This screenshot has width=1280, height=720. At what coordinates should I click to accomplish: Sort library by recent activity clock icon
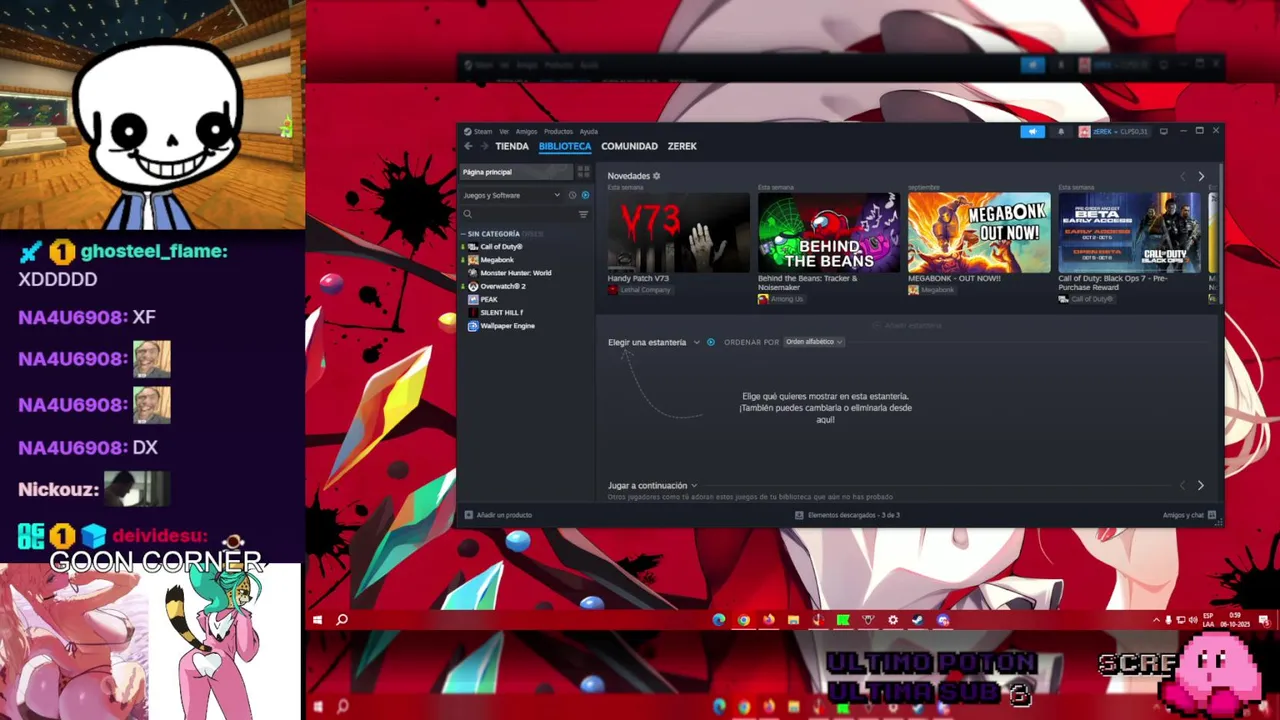coord(572,195)
